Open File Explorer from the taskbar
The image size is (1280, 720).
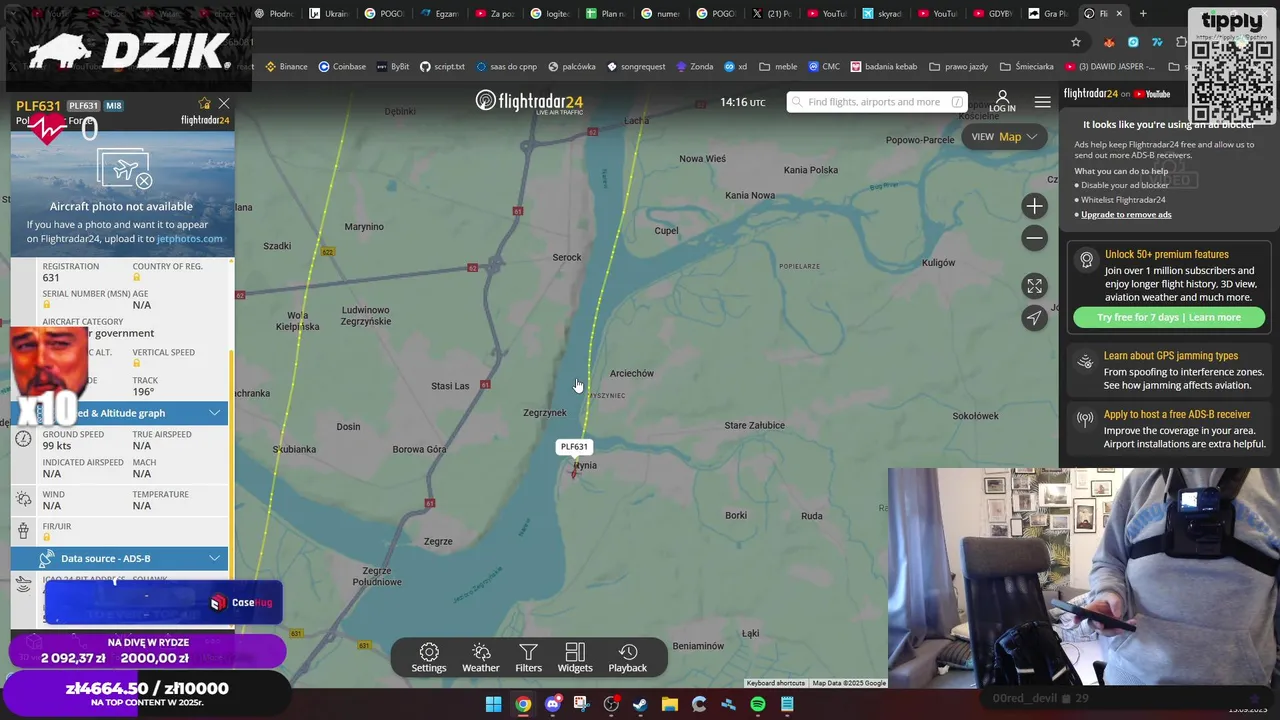[x=669, y=704]
